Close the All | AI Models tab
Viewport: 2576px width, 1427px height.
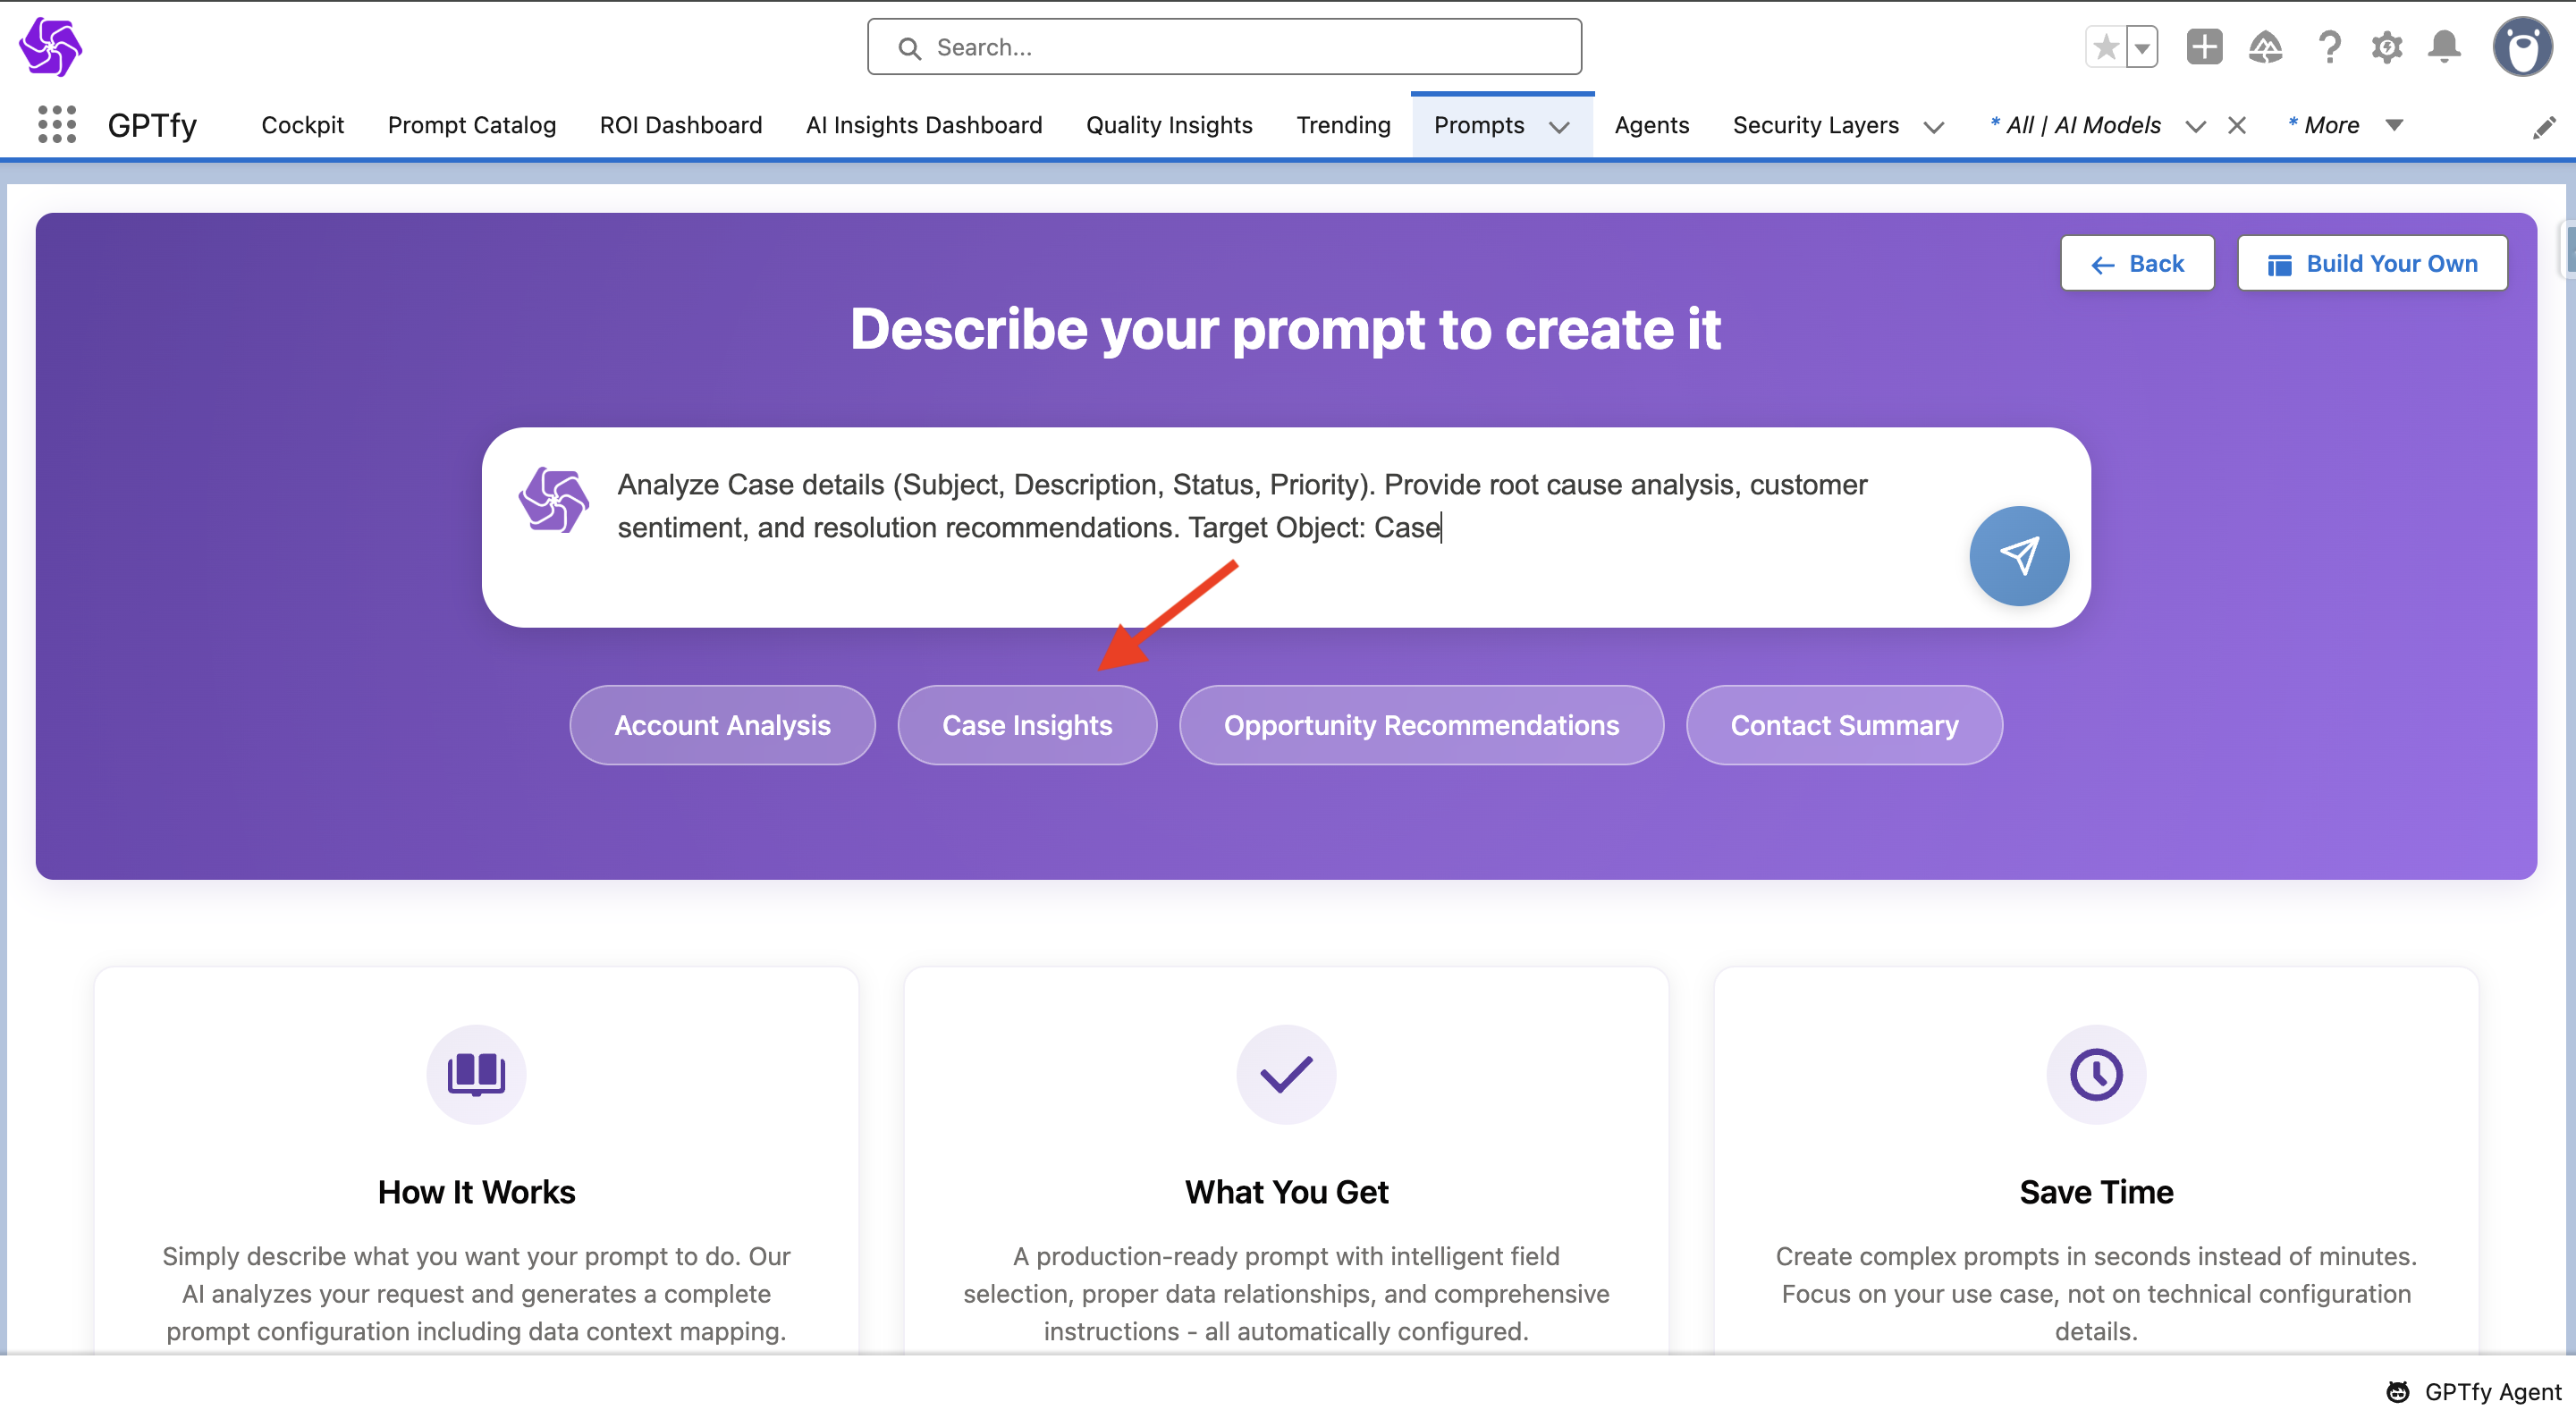click(x=2237, y=125)
